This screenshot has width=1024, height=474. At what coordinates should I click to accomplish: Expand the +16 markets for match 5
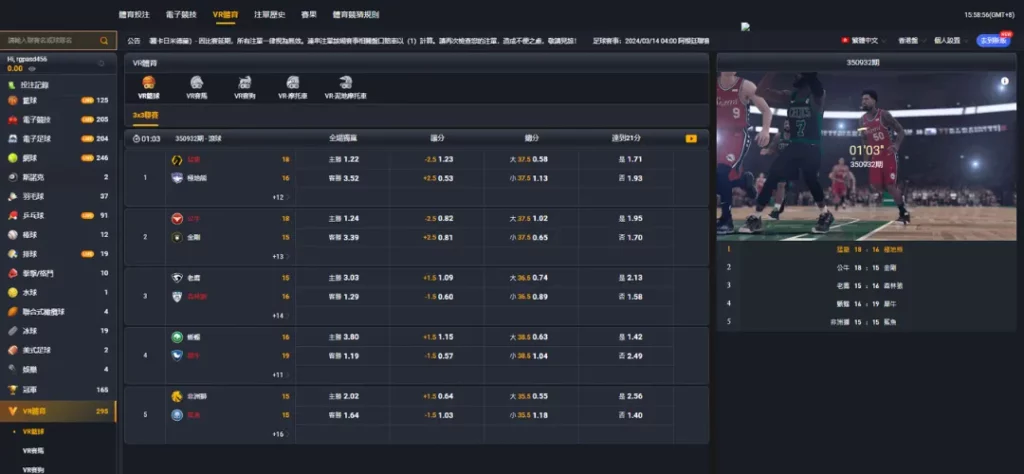281,434
